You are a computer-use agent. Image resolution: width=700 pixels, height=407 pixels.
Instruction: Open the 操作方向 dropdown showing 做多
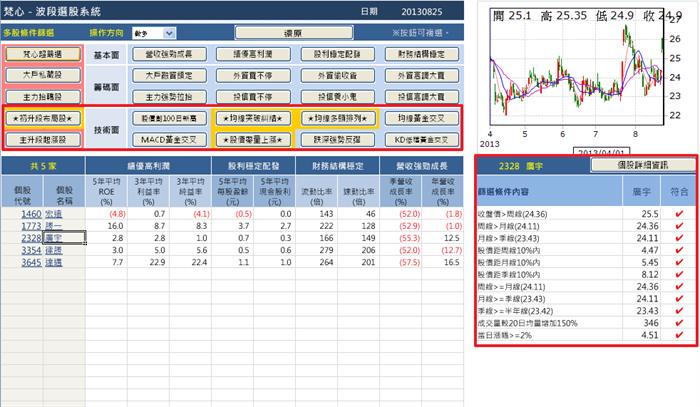coord(154,33)
